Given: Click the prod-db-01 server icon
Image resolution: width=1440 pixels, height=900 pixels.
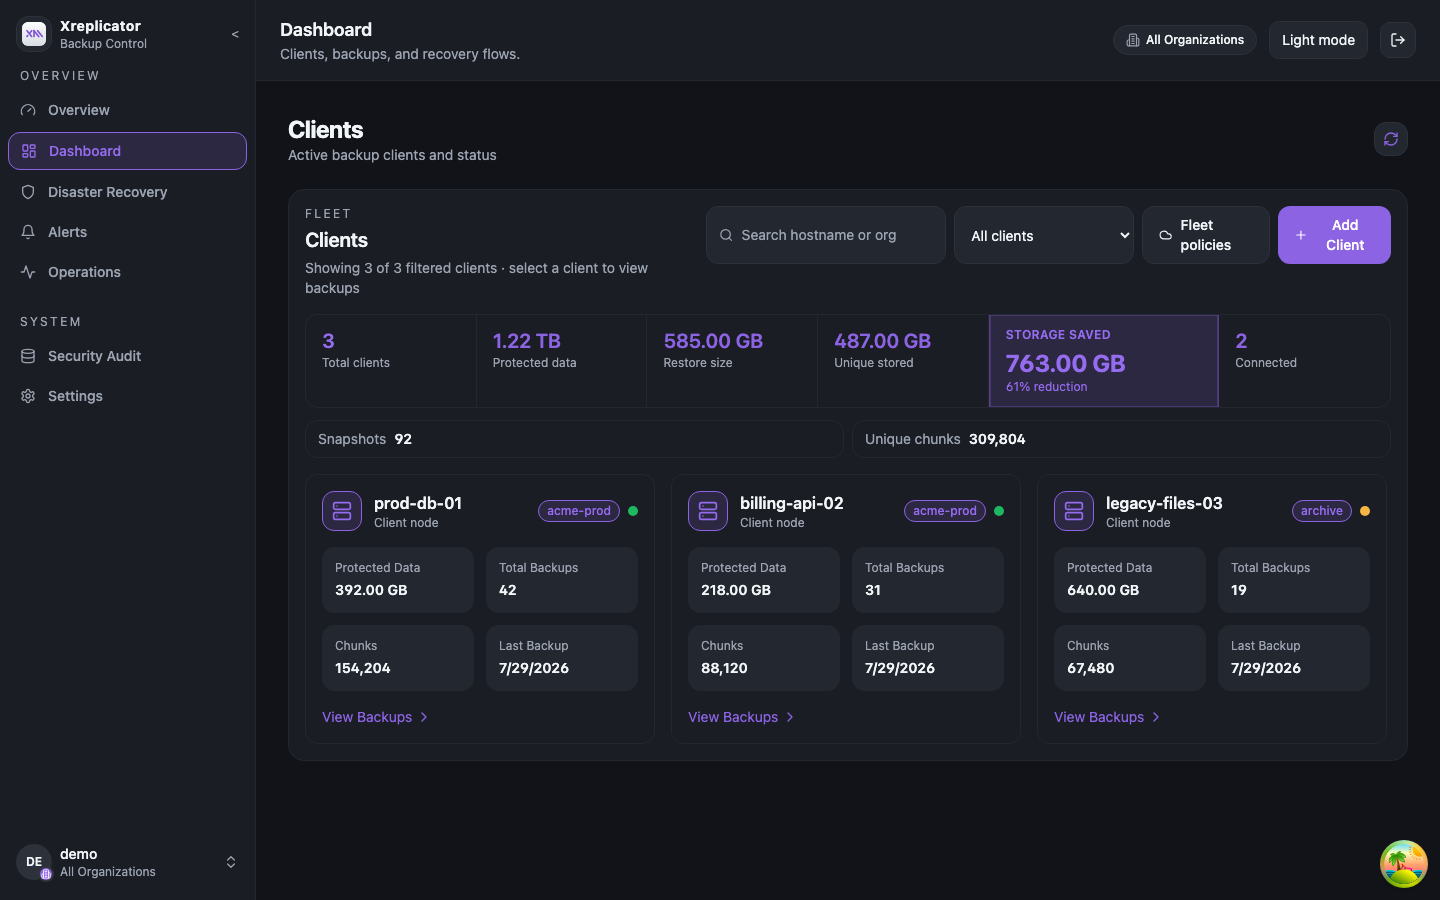Looking at the screenshot, I should pyautogui.click(x=342, y=511).
